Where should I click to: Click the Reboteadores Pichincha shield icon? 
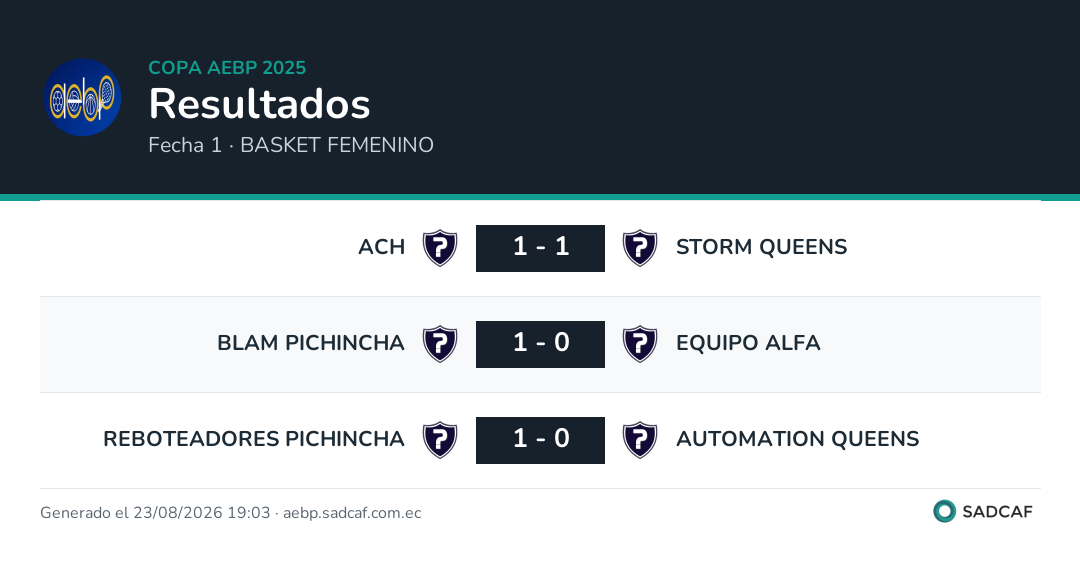440,439
